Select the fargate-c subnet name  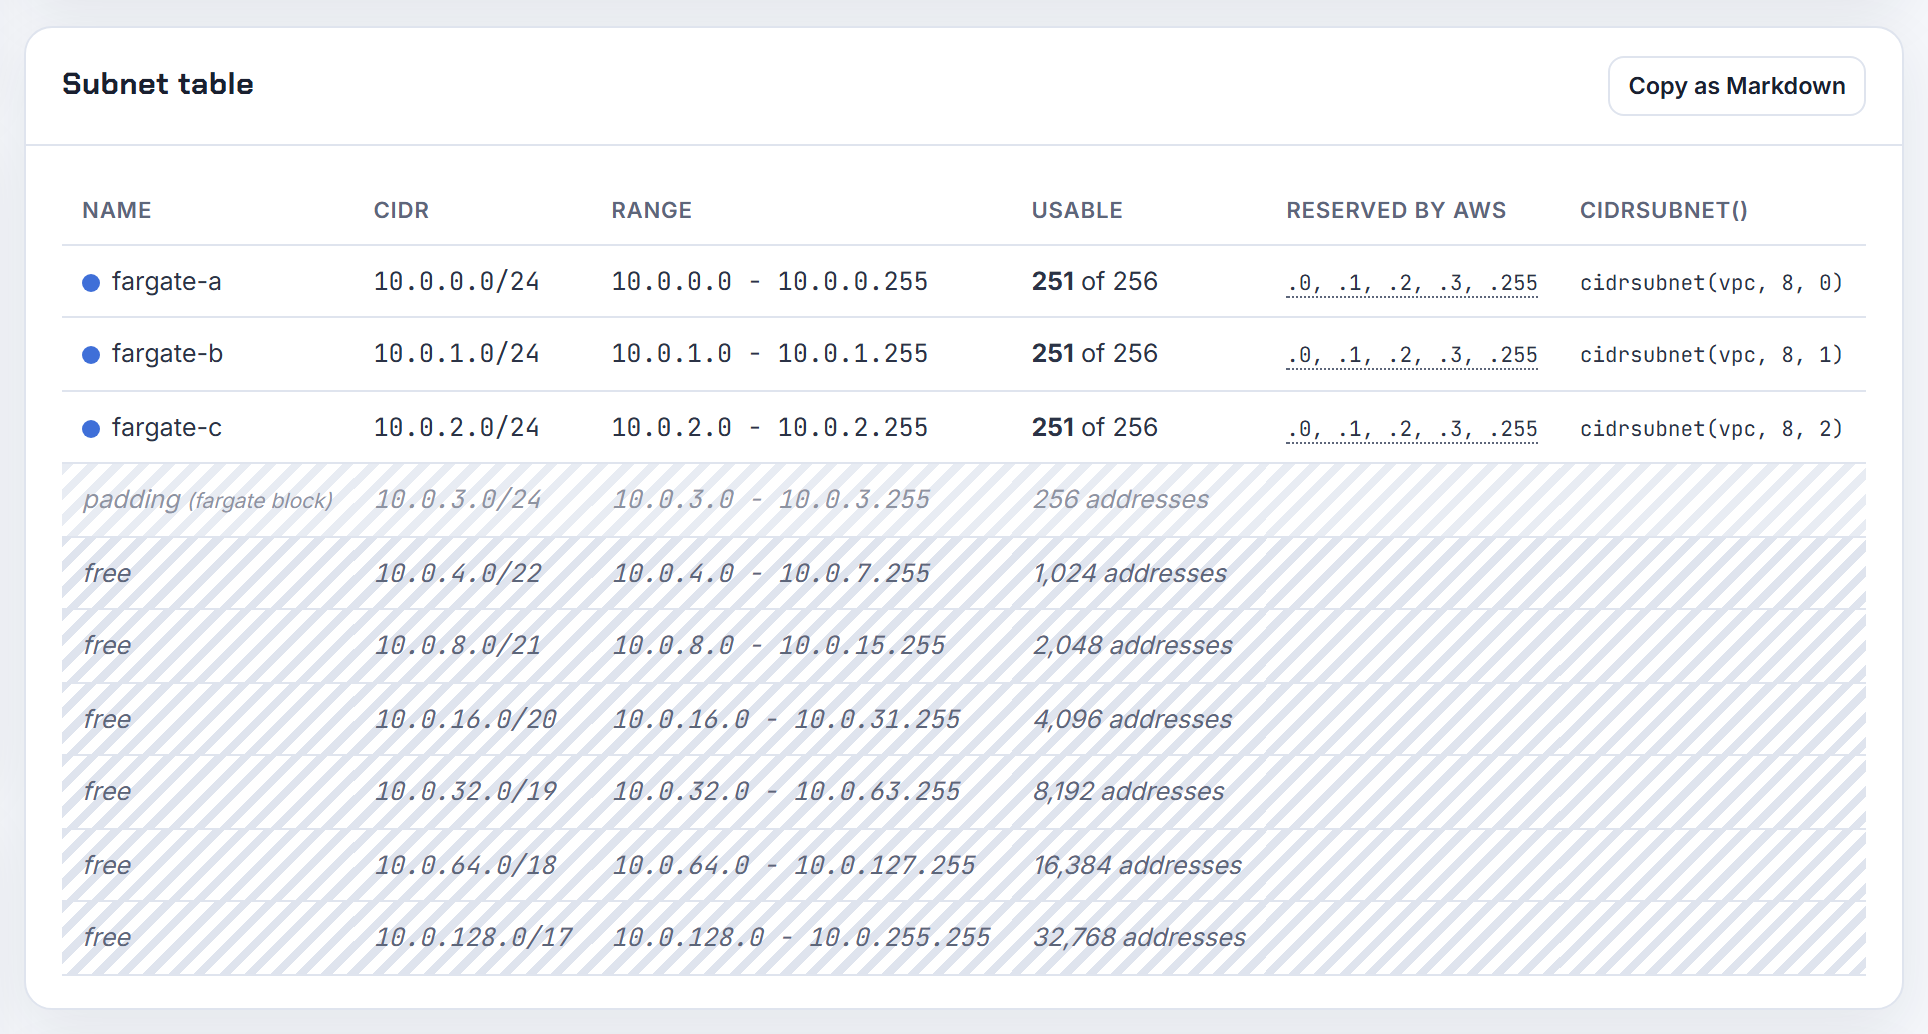click(166, 428)
